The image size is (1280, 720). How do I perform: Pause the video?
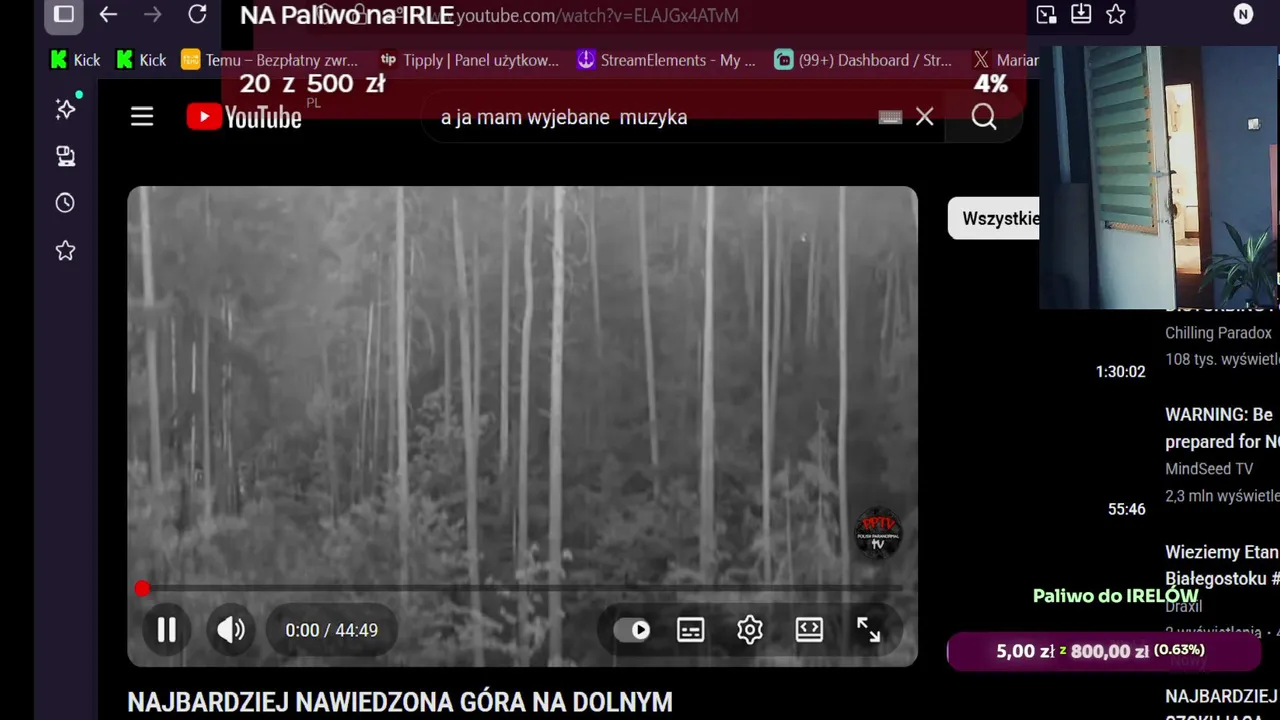[167, 630]
